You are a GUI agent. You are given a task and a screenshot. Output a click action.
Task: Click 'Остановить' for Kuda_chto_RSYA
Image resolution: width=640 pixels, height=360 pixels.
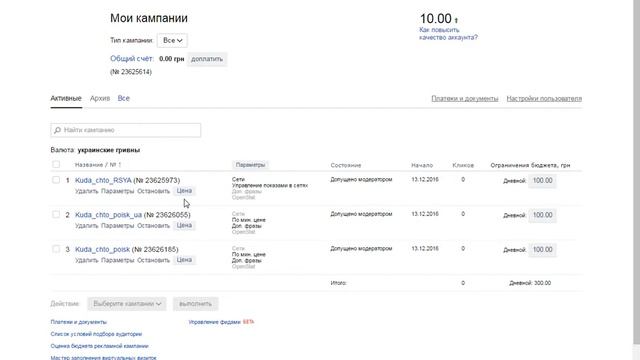153,191
